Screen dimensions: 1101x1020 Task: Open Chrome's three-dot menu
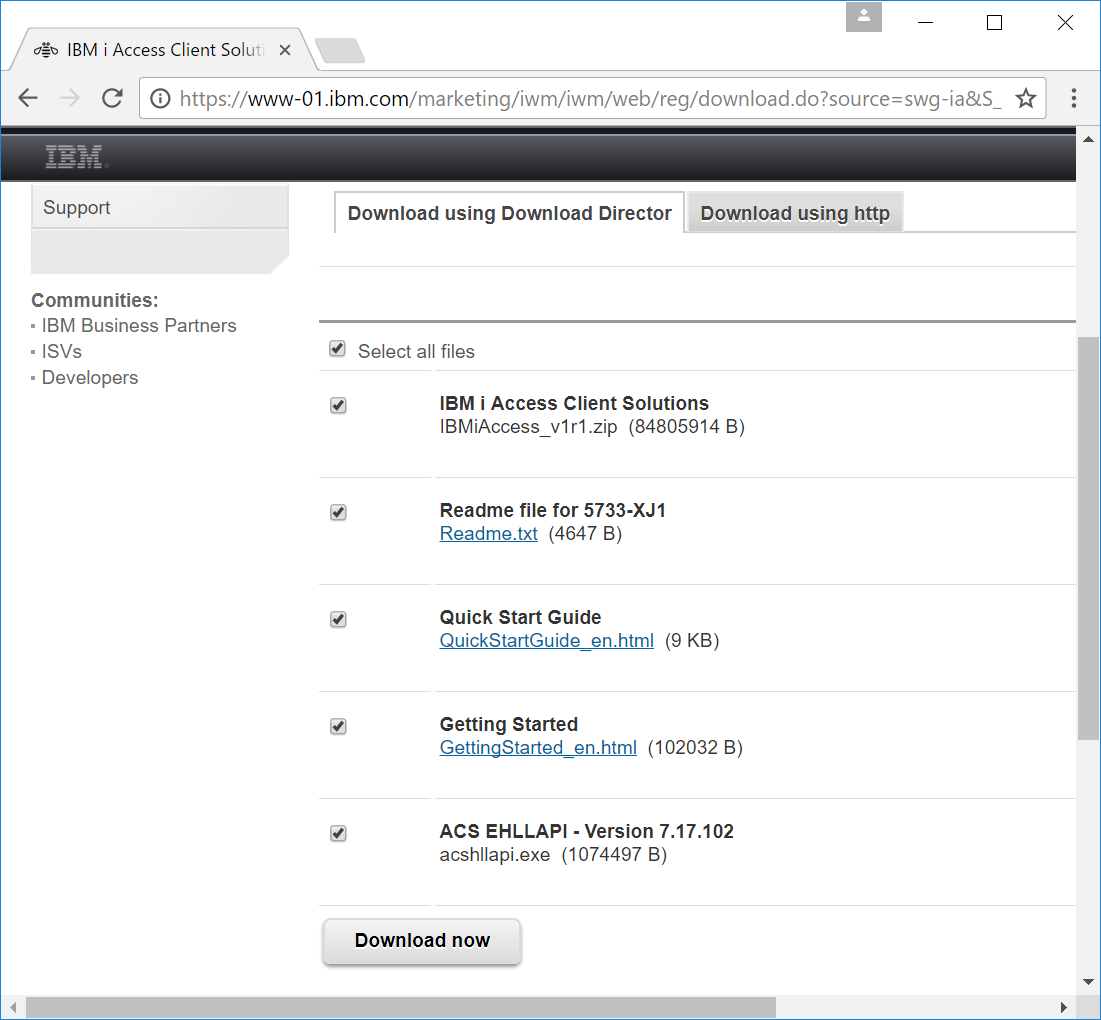1073,100
